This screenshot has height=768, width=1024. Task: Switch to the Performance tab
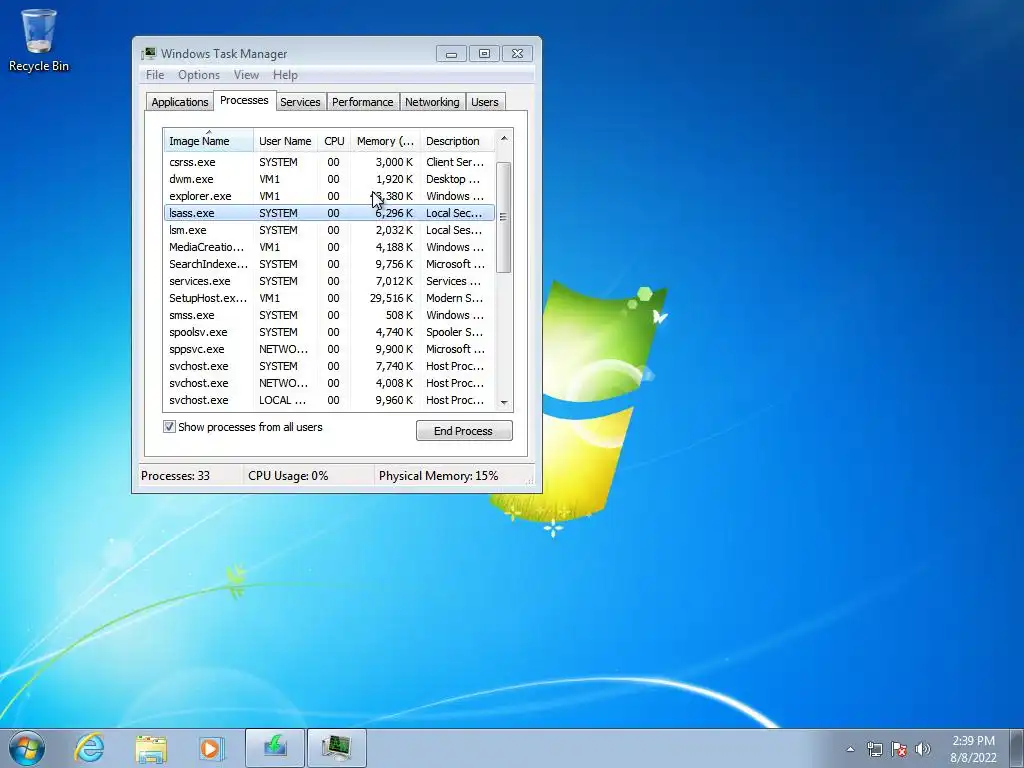coord(362,102)
